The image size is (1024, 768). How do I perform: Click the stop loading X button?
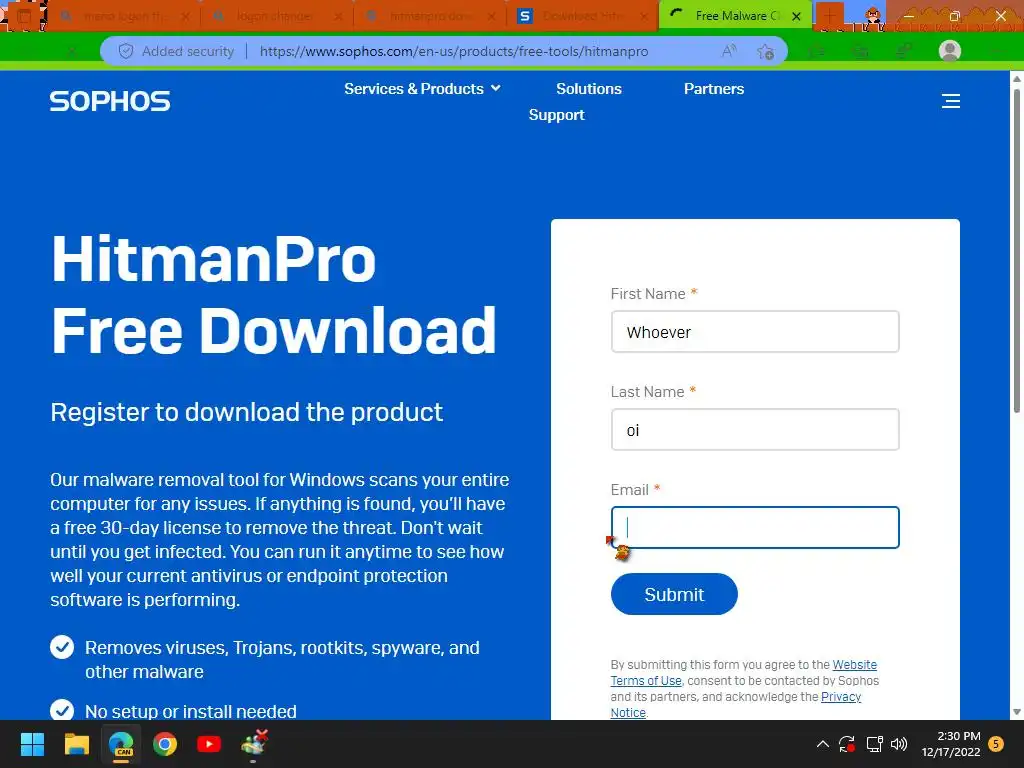pos(71,51)
